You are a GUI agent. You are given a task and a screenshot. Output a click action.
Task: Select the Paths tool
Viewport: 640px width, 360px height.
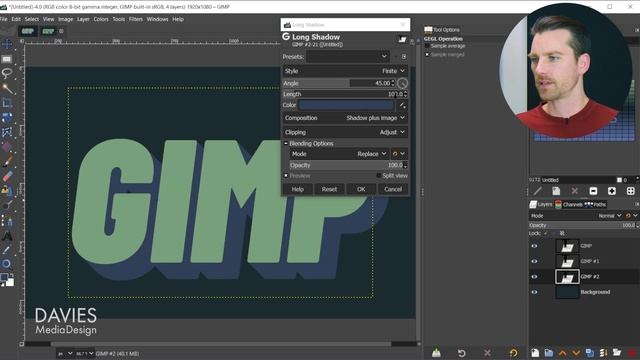[x=7, y=221]
